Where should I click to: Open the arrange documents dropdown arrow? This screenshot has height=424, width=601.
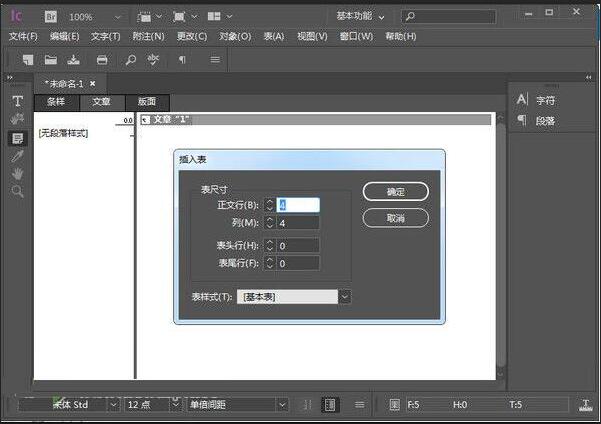pyautogui.click(x=229, y=16)
